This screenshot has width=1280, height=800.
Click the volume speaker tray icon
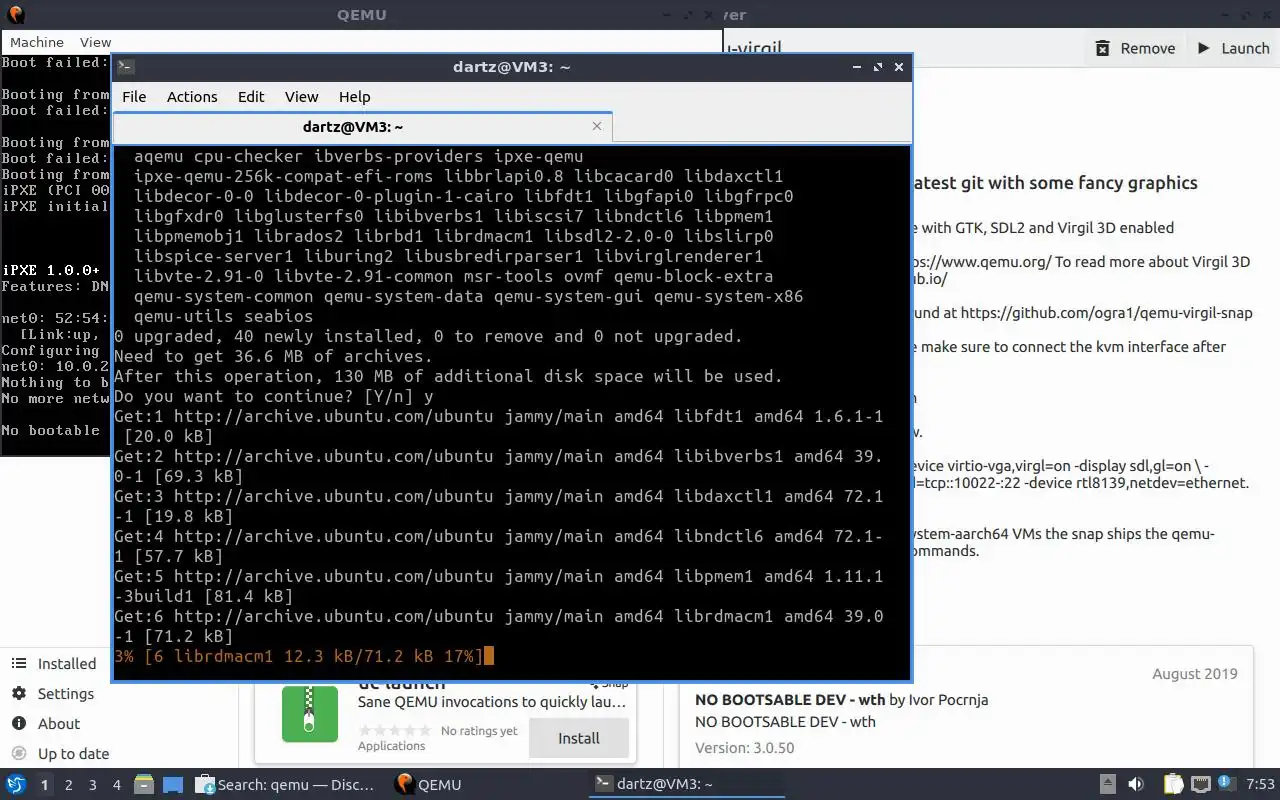tap(1136, 784)
